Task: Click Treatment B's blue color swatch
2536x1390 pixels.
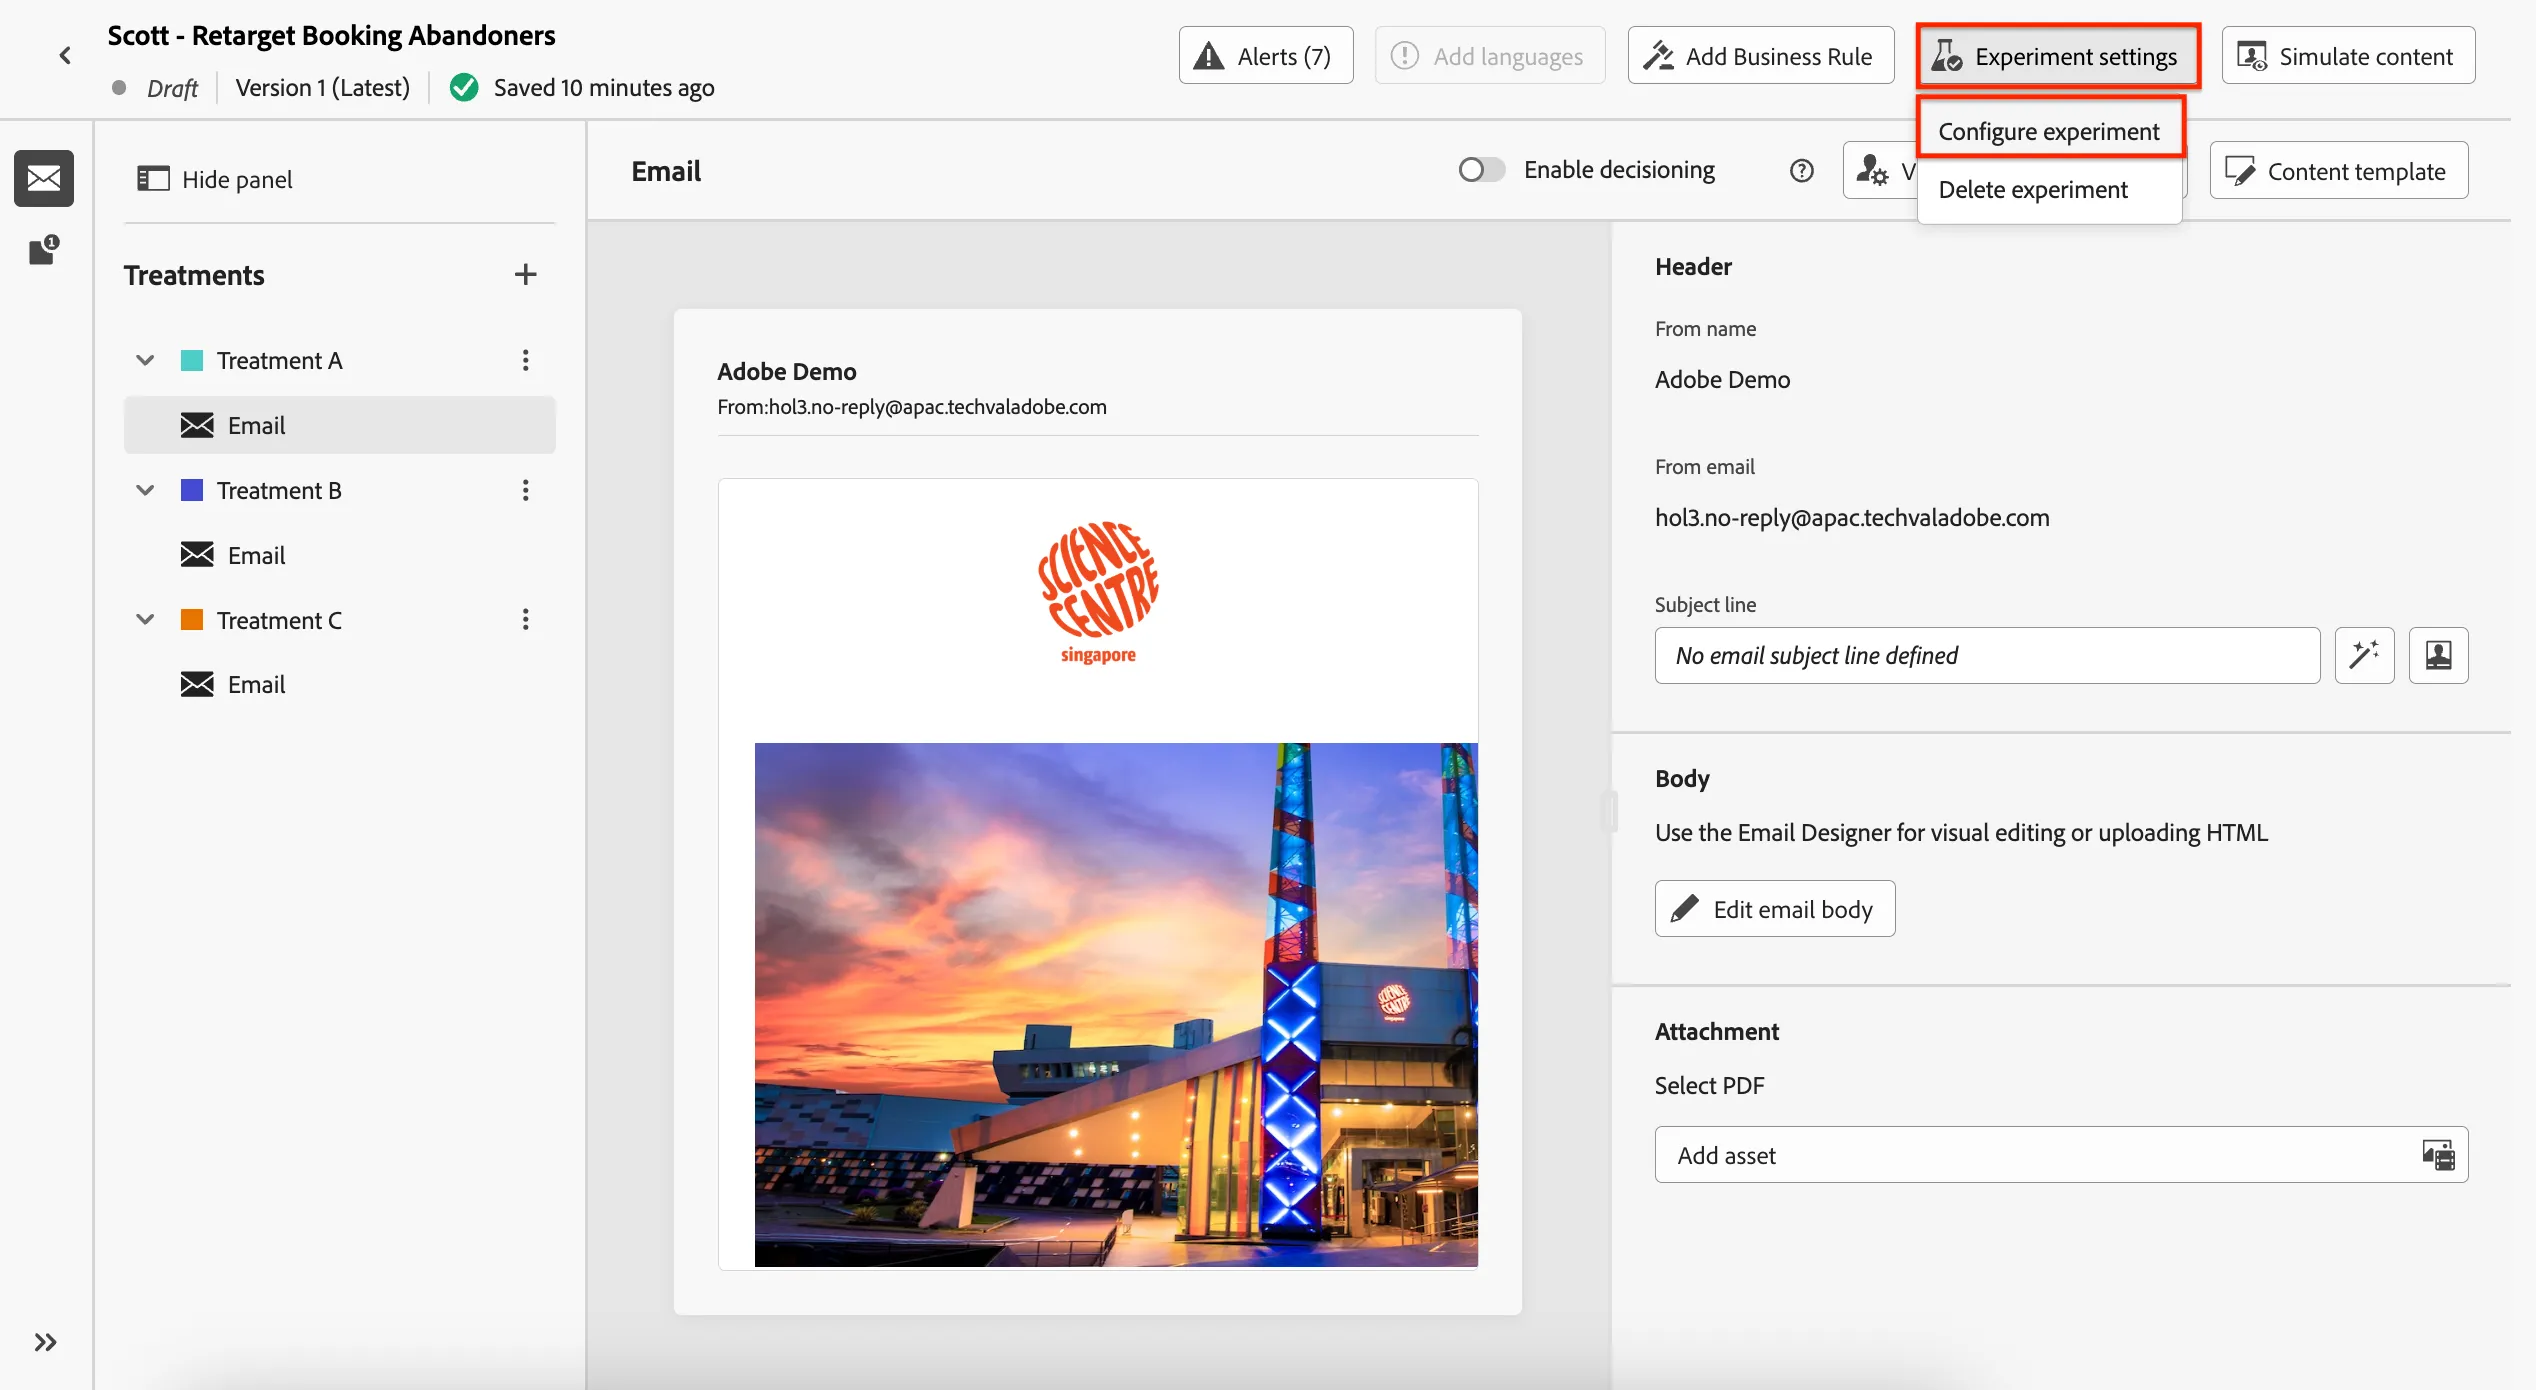Action: (x=191, y=490)
